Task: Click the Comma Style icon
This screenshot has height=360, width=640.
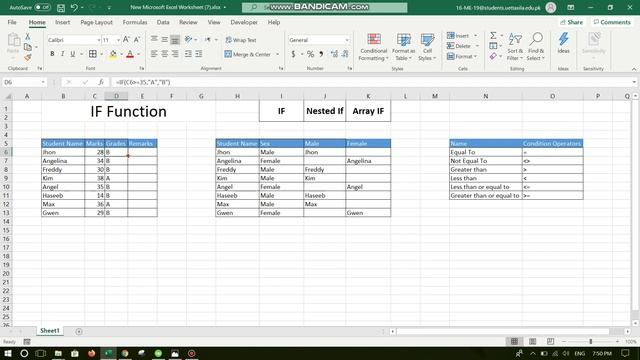Action: (321, 54)
